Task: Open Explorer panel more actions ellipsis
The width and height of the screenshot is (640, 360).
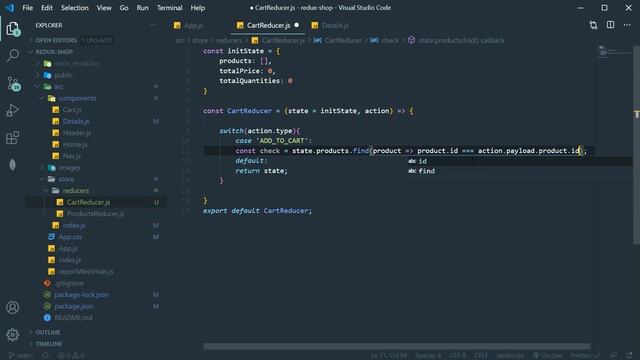Action: (153, 25)
